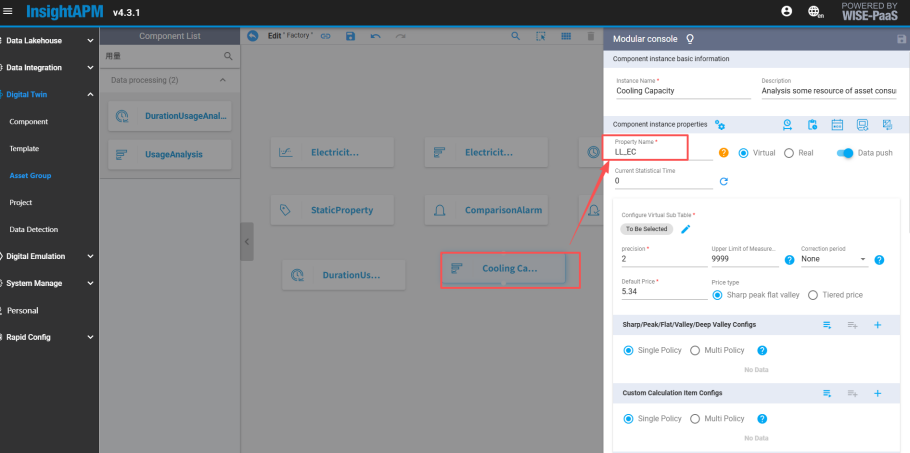The height and width of the screenshot is (453, 910).
Task: Expand the Data Lakehouse sidebar menu
Action: 49,41
